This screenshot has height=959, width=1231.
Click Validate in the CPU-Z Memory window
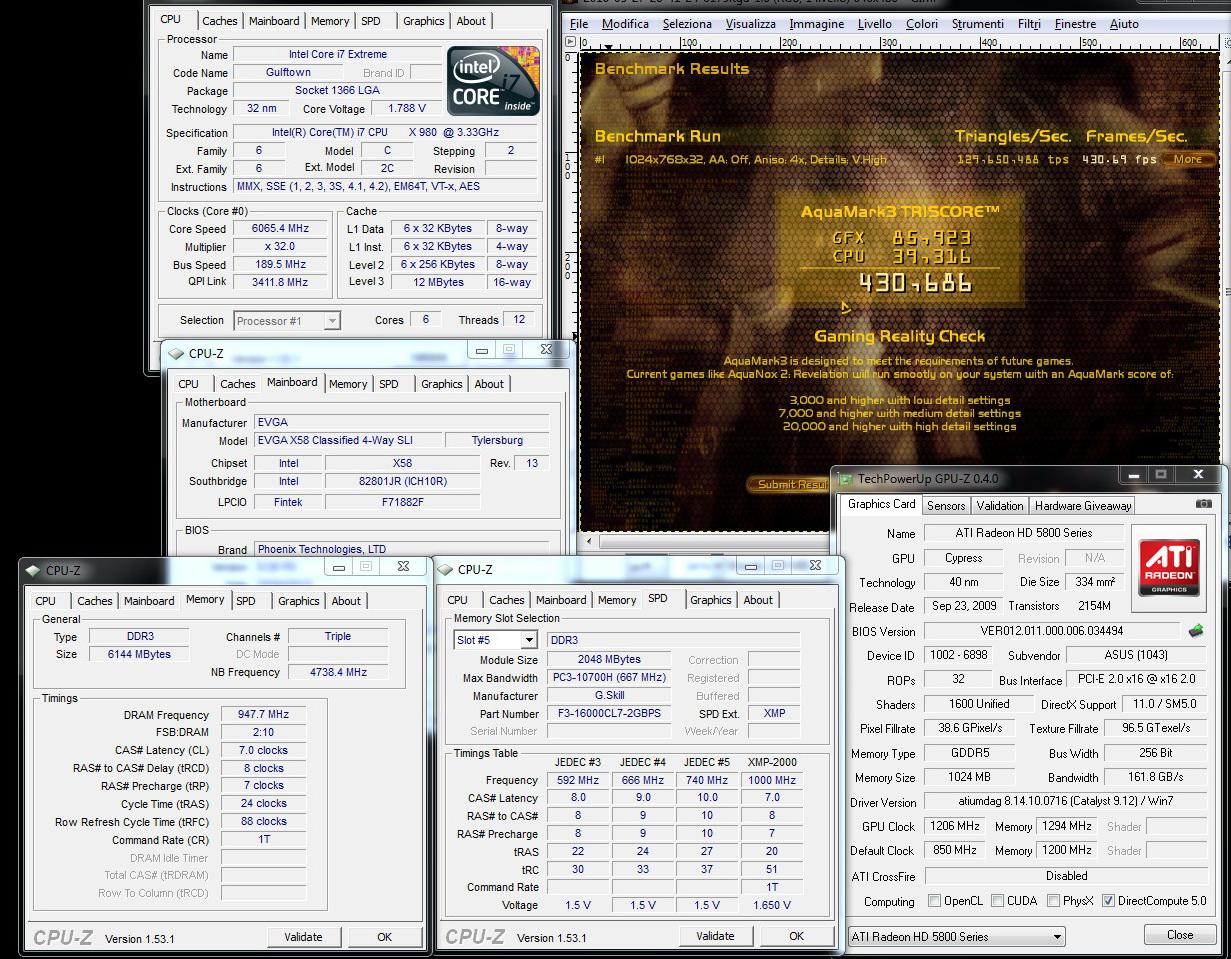point(303,937)
